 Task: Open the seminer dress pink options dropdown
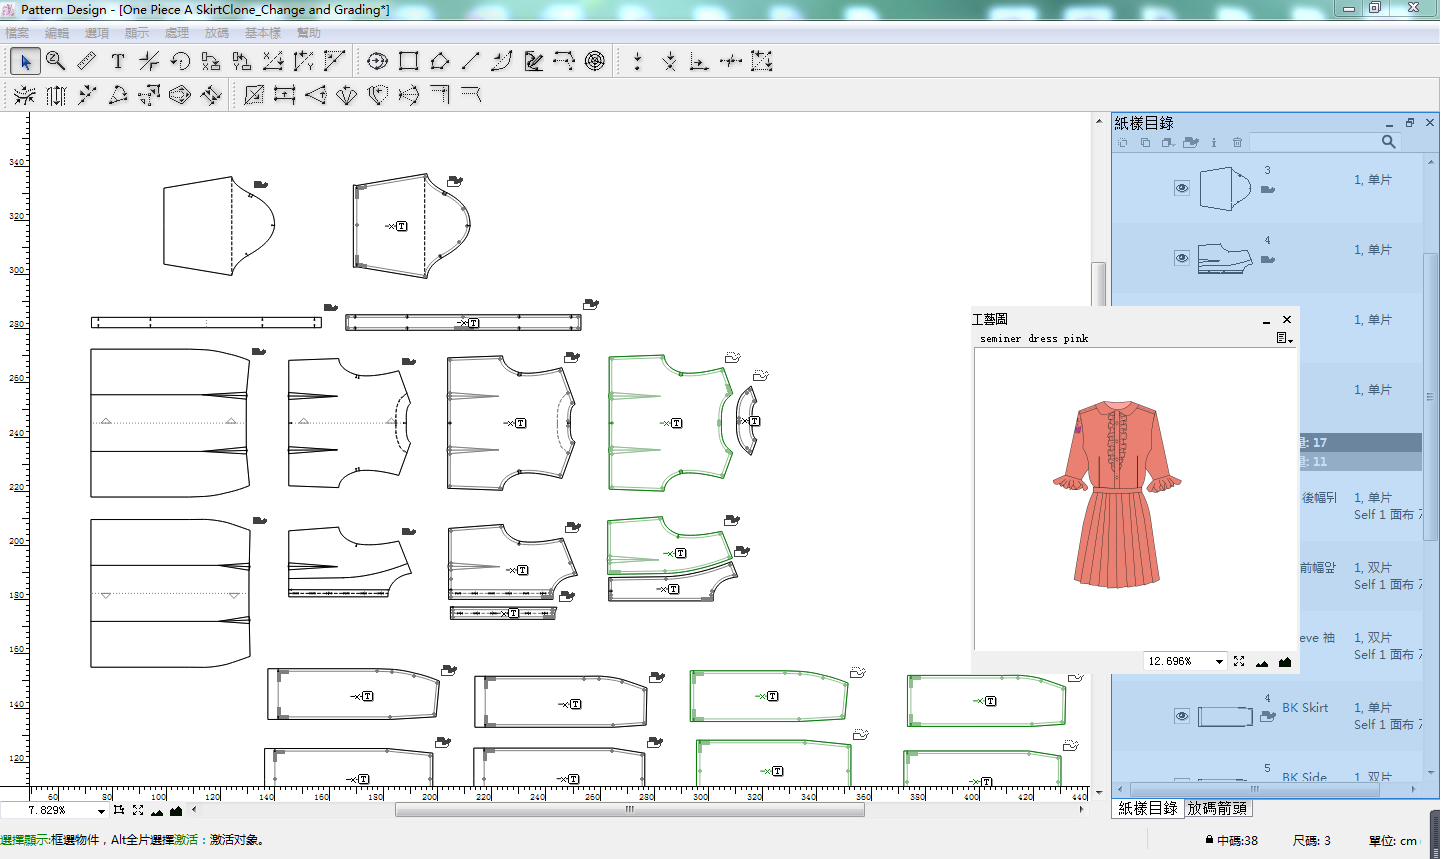1284,339
